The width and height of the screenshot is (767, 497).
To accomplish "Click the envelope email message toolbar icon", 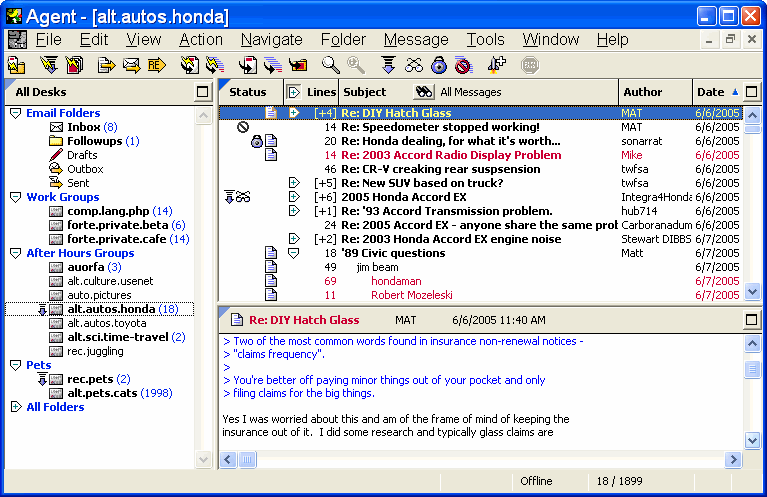I will 131,66.
